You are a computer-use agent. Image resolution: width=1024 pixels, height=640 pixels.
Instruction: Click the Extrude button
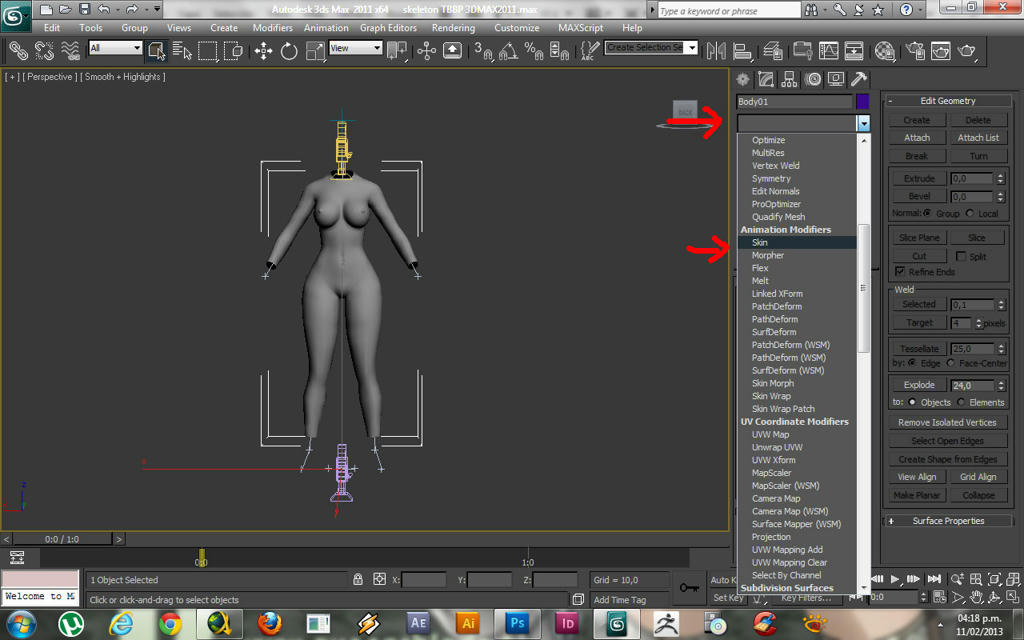(x=918, y=178)
